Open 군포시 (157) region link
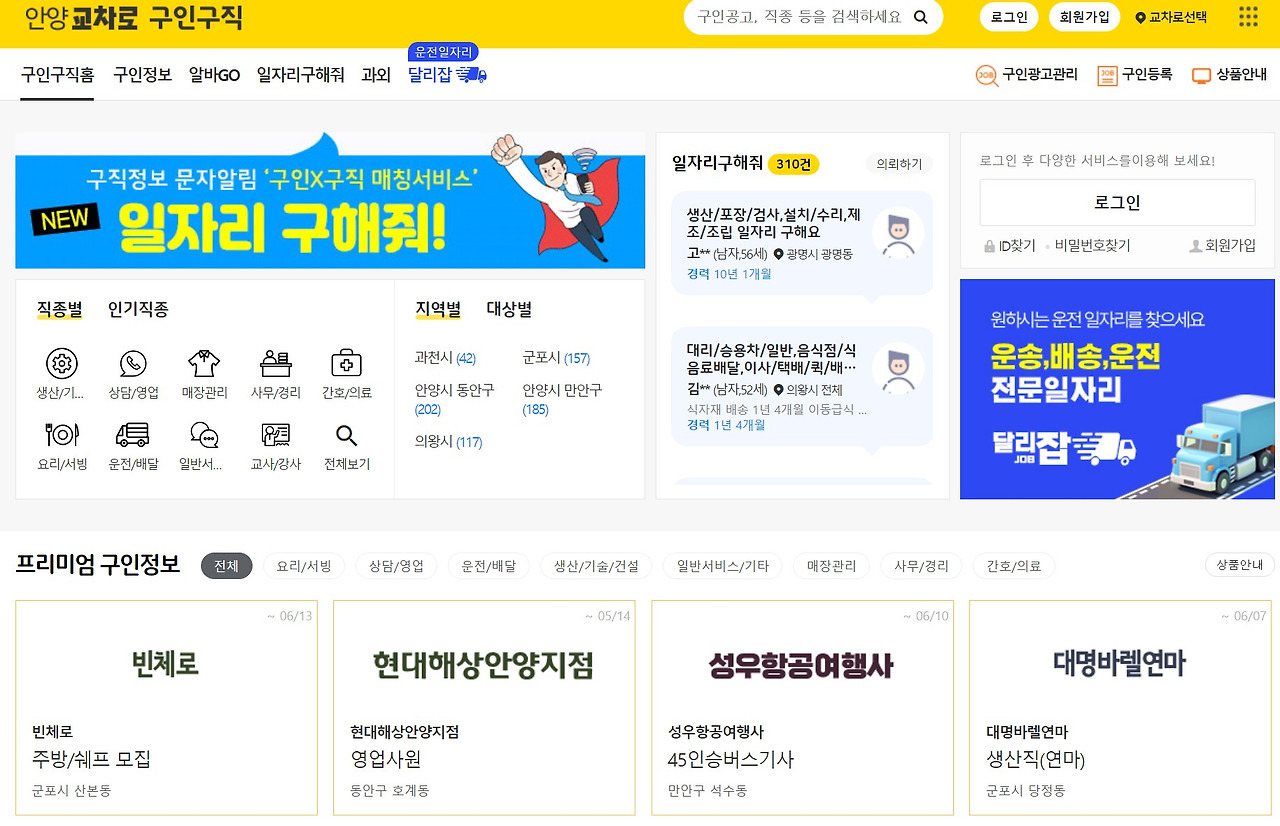Image resolution: width=1280 pixels, height=826 pixels. 556,358
